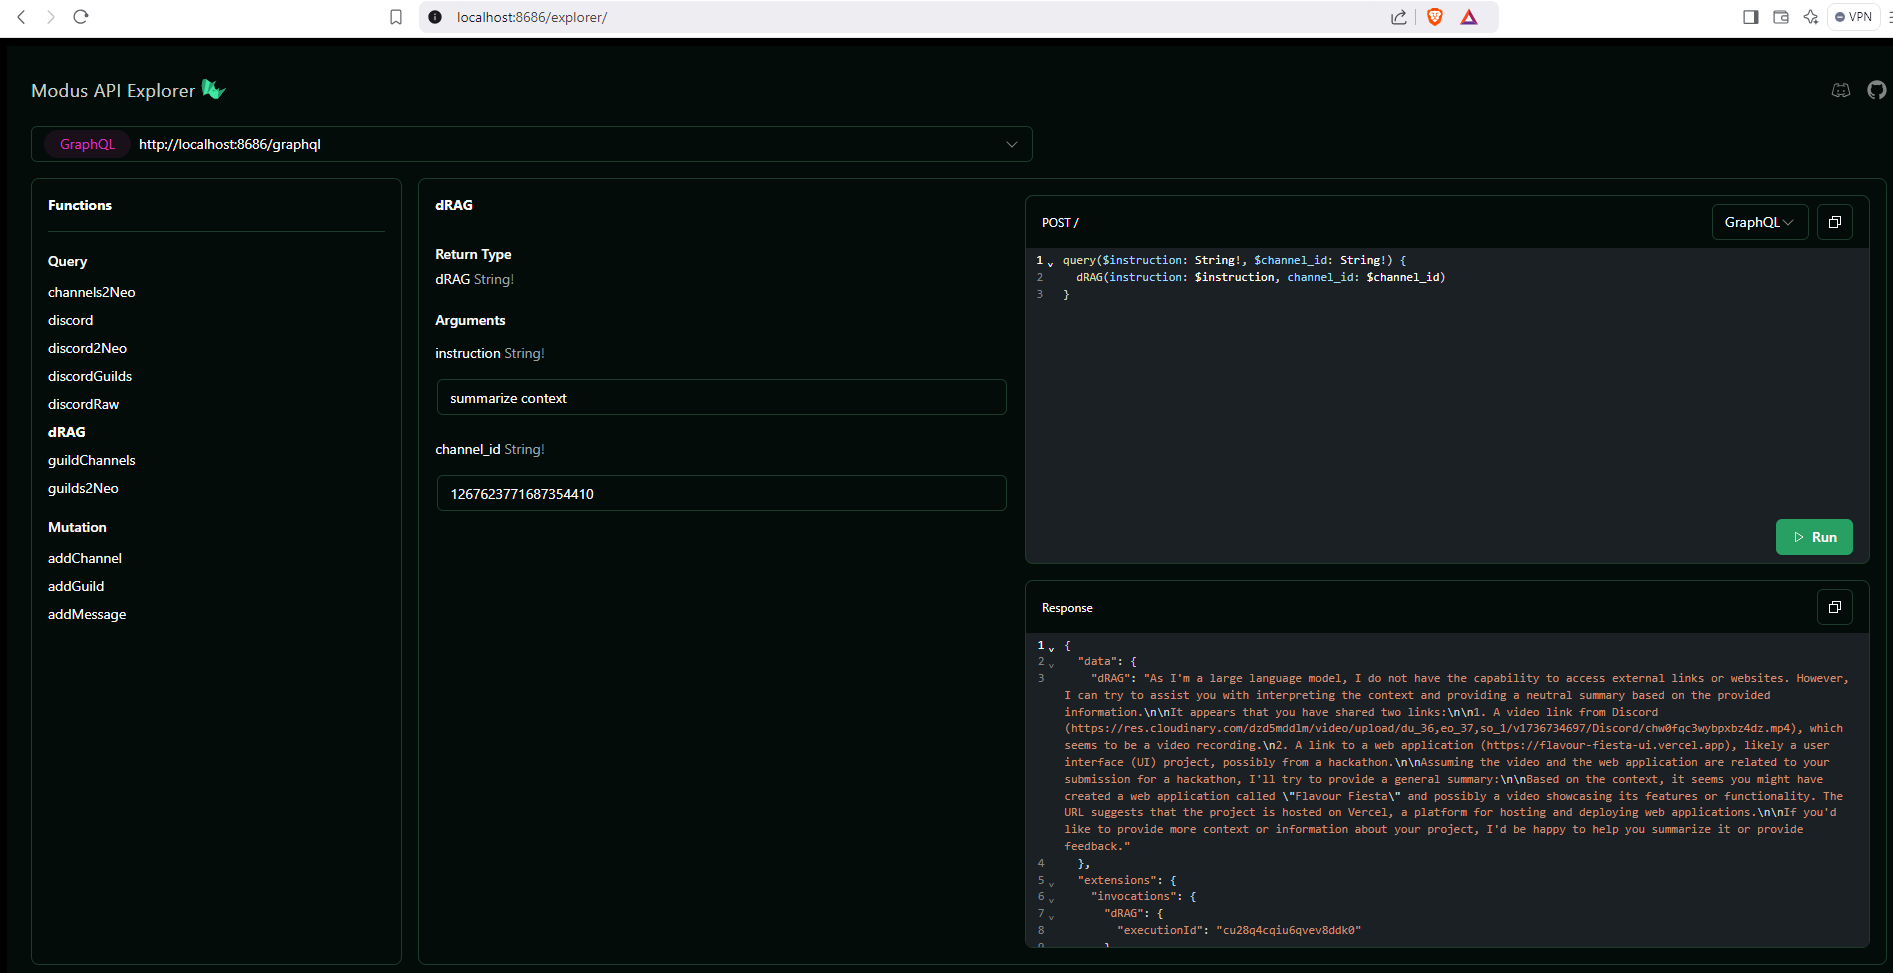Collapse response line 1 fold arrow

[1051, 648]
